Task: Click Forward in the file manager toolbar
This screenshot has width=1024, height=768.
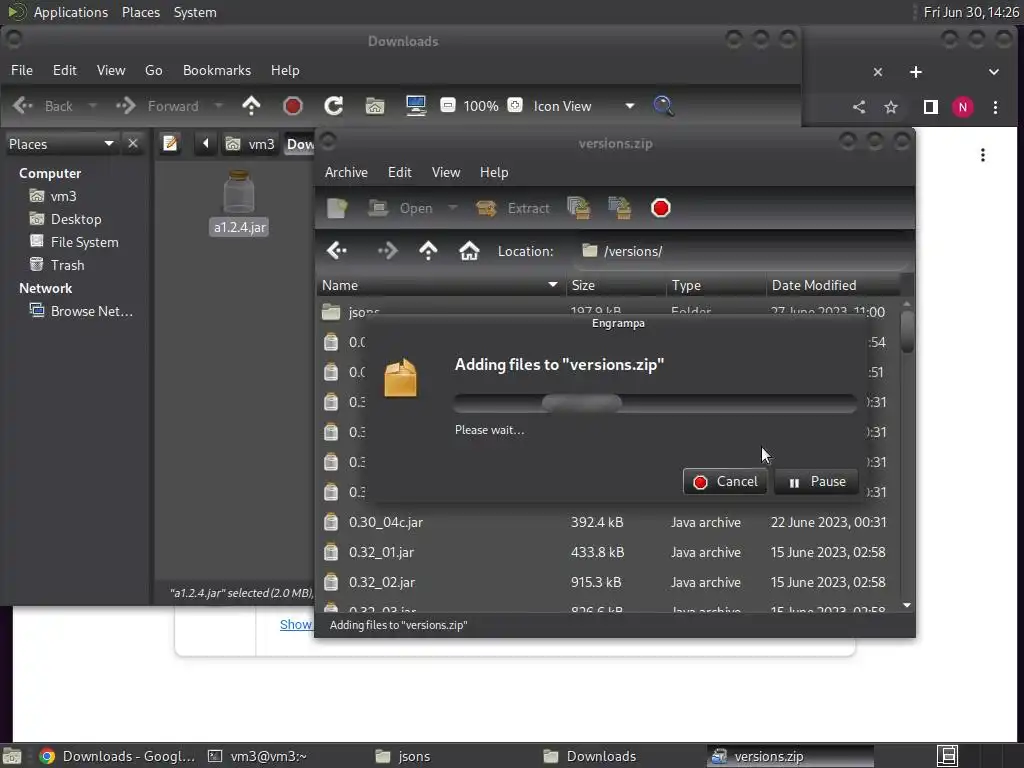Action: [157, 106]
